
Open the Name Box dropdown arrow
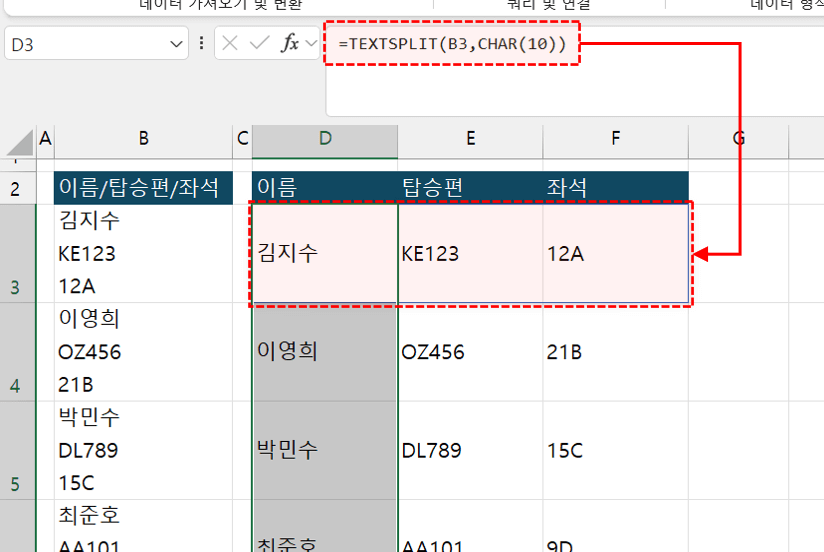point(176,44)
